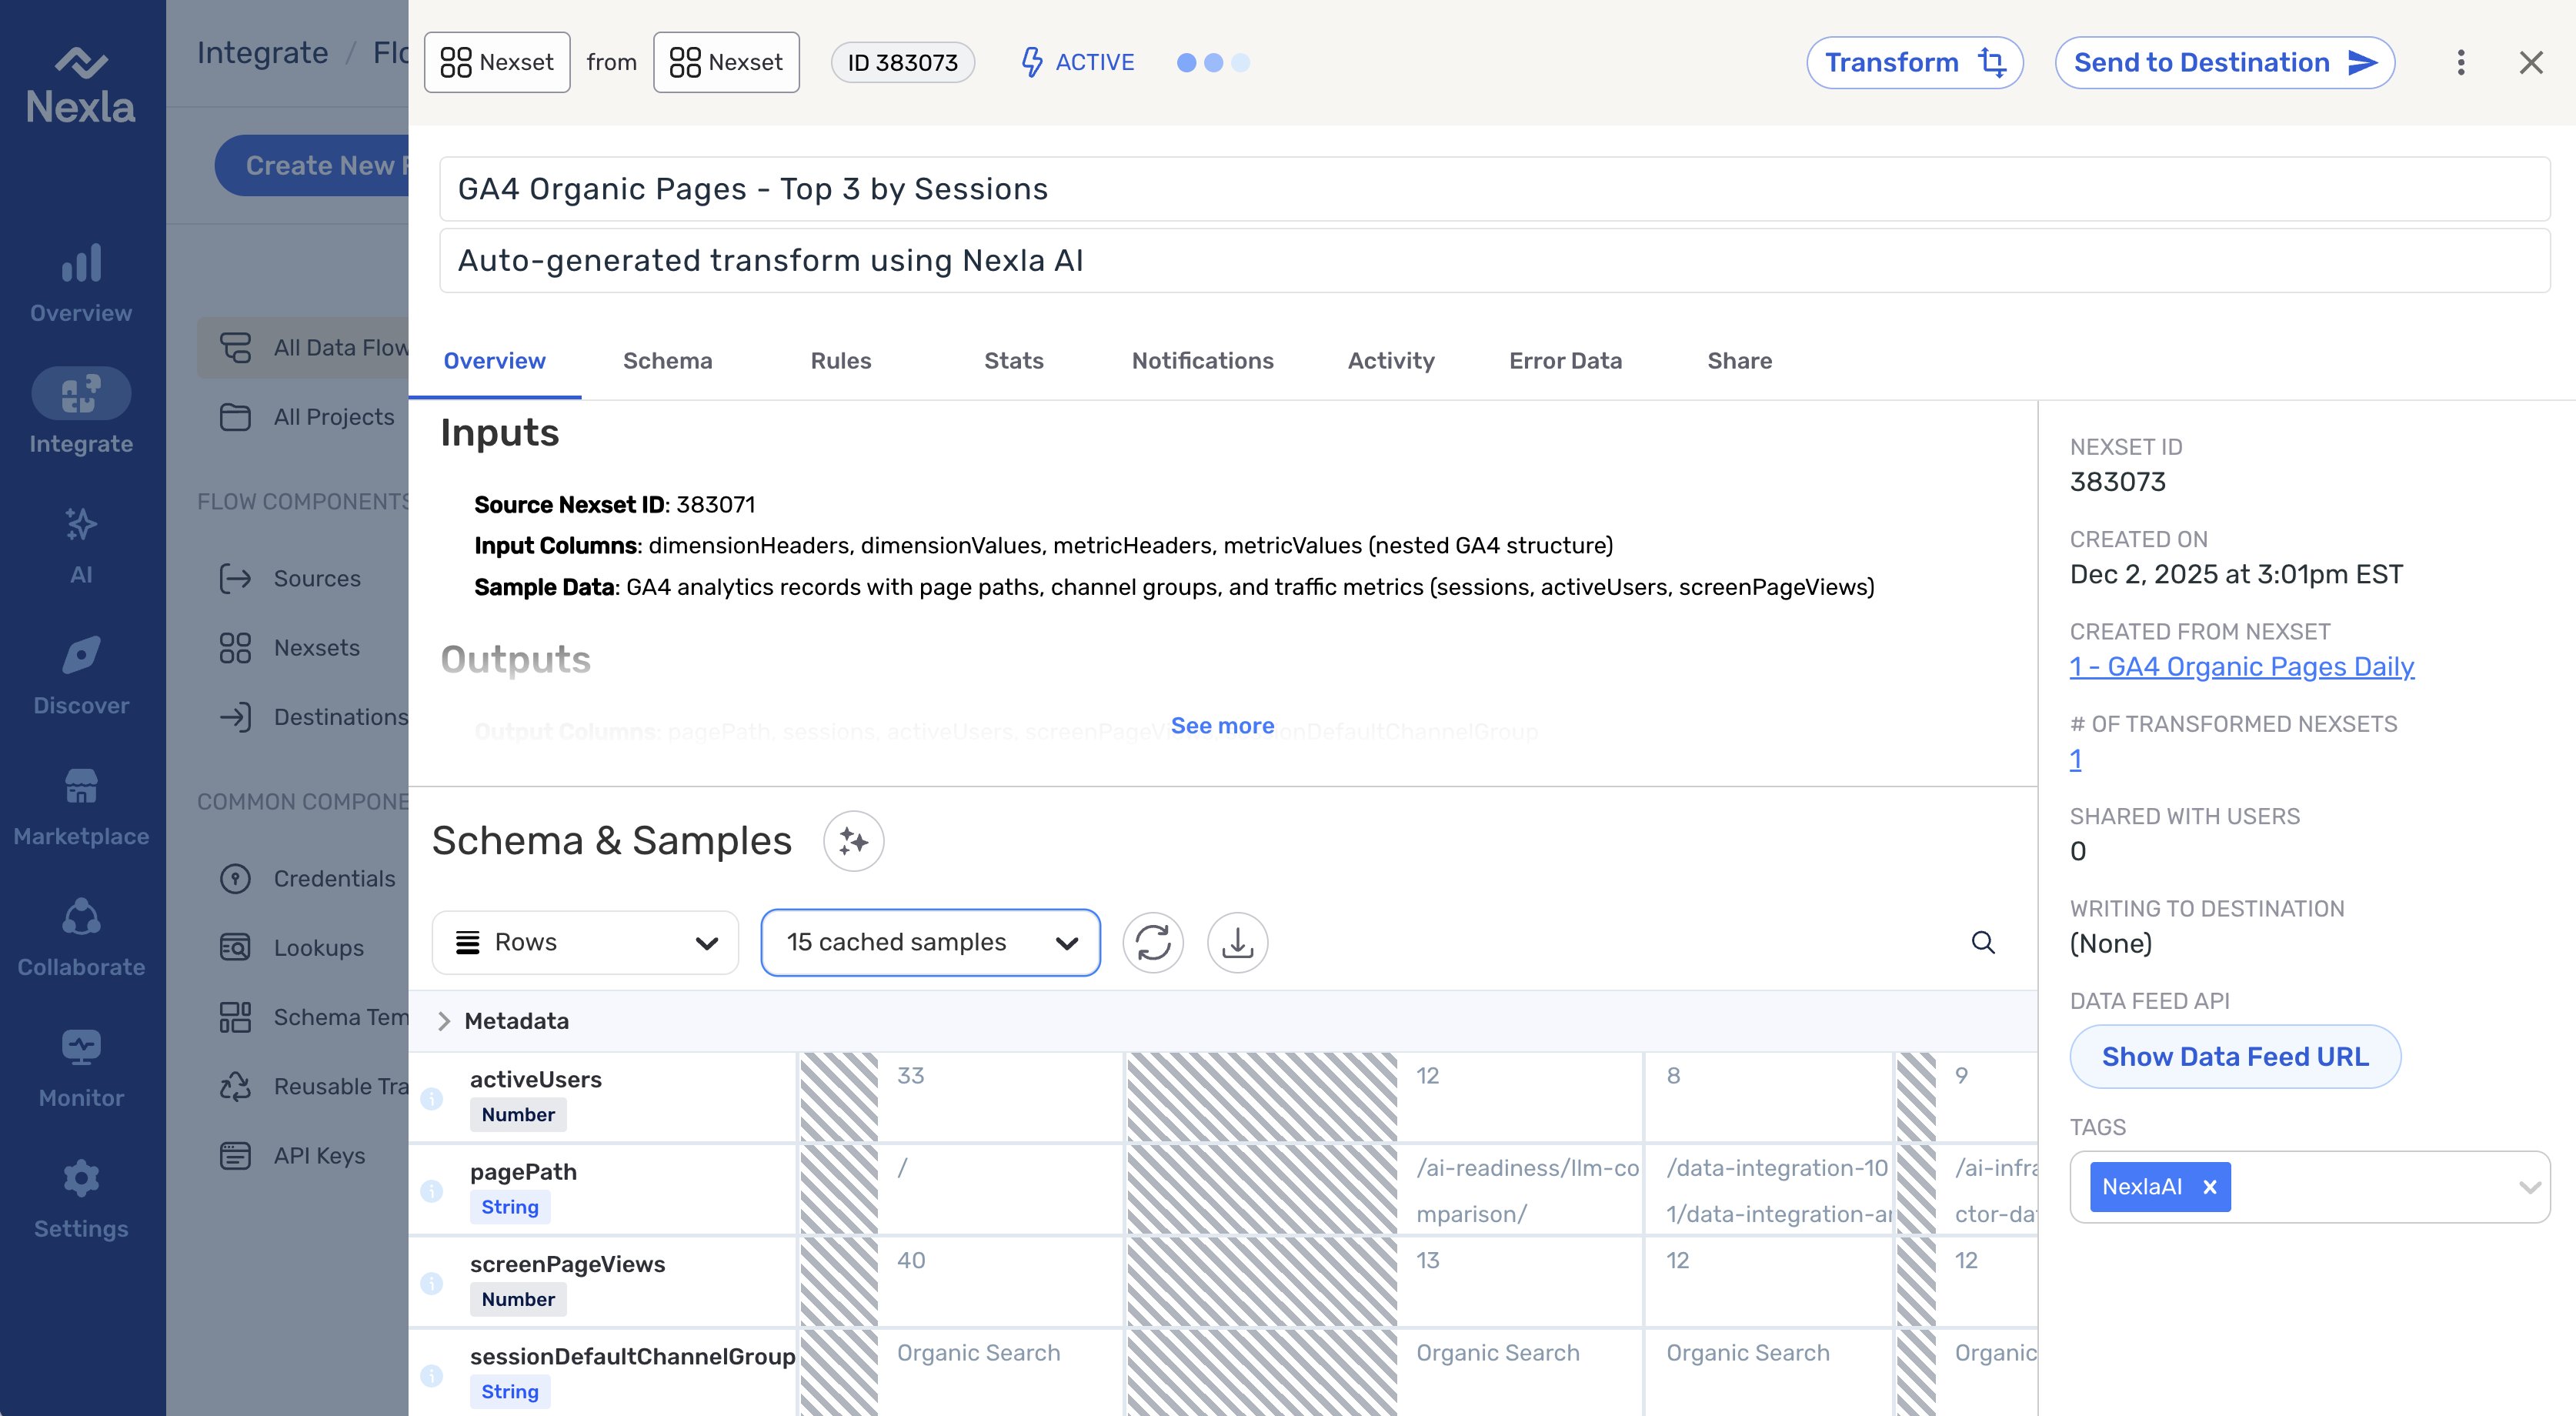Switch to the Error Data tab

tap(1565, 361)
